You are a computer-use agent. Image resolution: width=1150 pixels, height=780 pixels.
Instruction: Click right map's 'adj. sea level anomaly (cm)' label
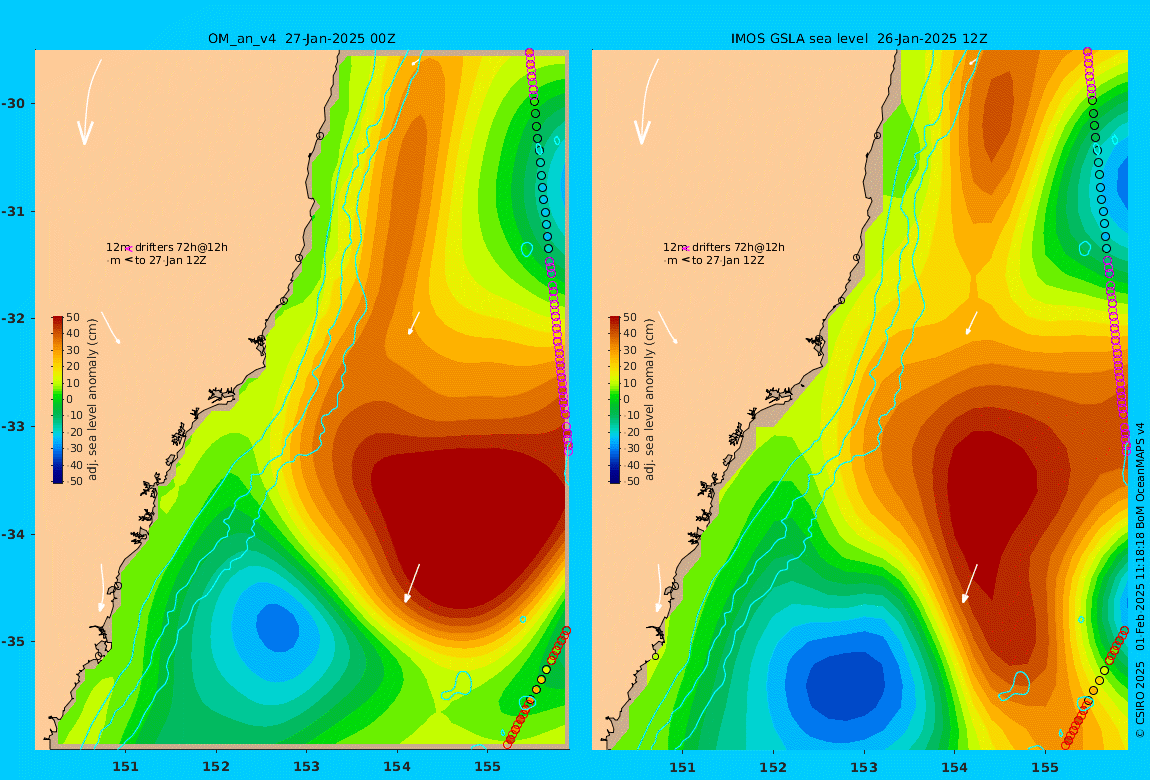point(649,400)
